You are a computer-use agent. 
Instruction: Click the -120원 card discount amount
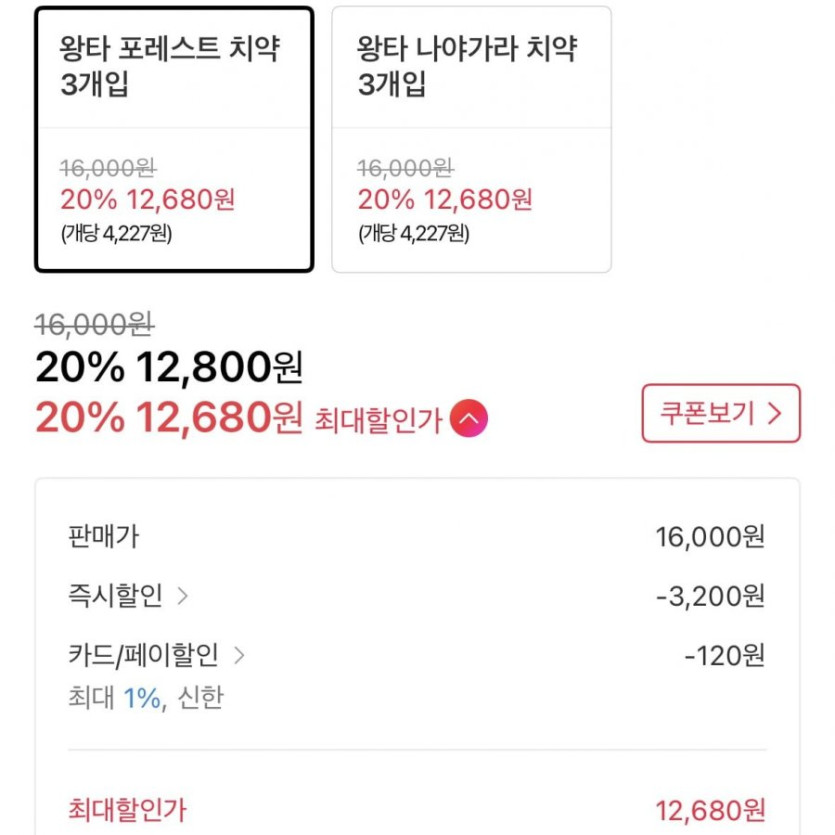725,656
